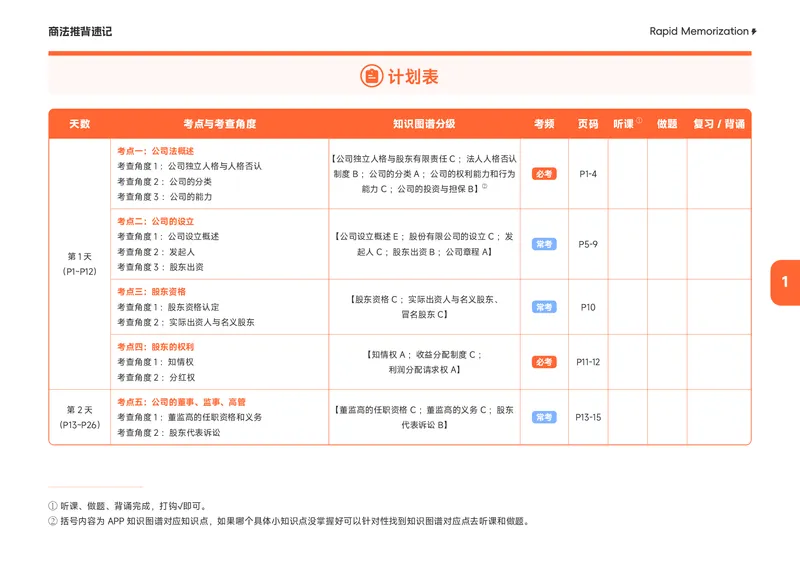Click line 考查角度2:发起人
The image size is (800, 566).
pyautogui.click(x=156, y=252)
